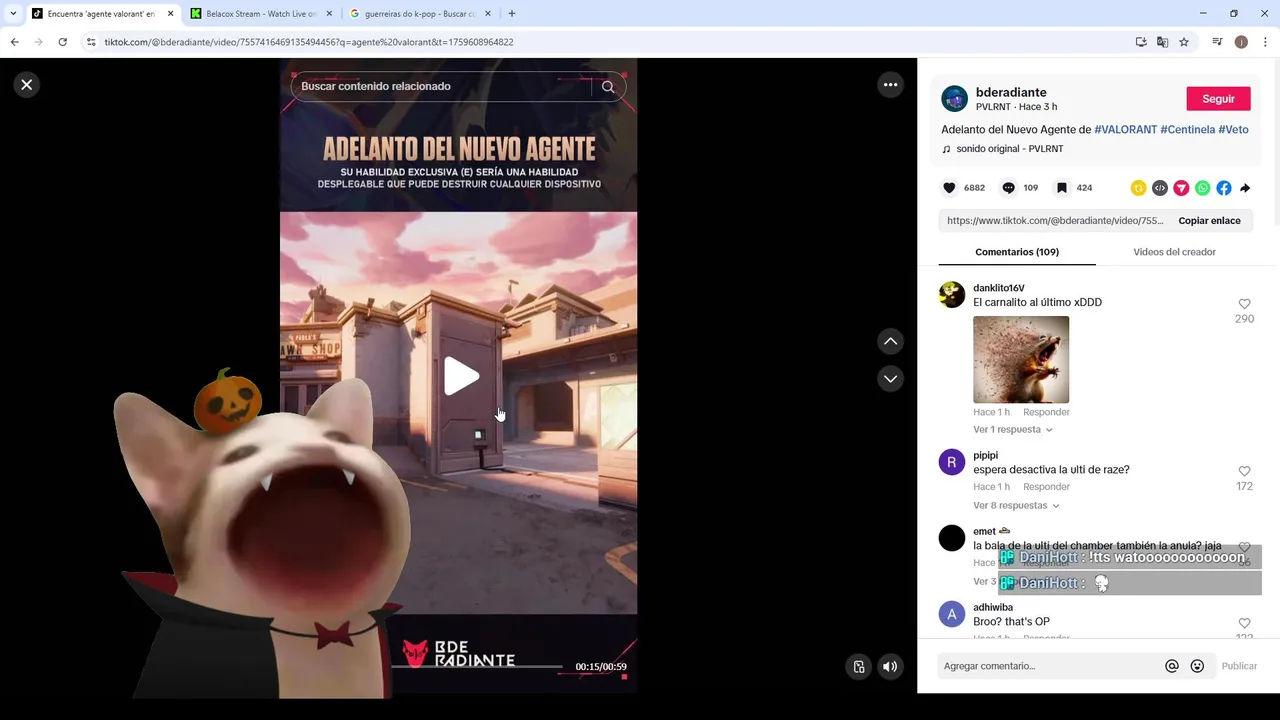Screen dimensions: 1280x720
Task: Save the video with the bookmark icon
Action: pyautogui.click(x=1061, y=188)
